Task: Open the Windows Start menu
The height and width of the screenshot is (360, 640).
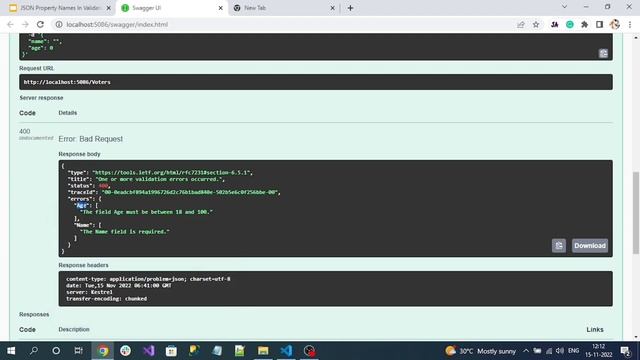Action: 11,351
